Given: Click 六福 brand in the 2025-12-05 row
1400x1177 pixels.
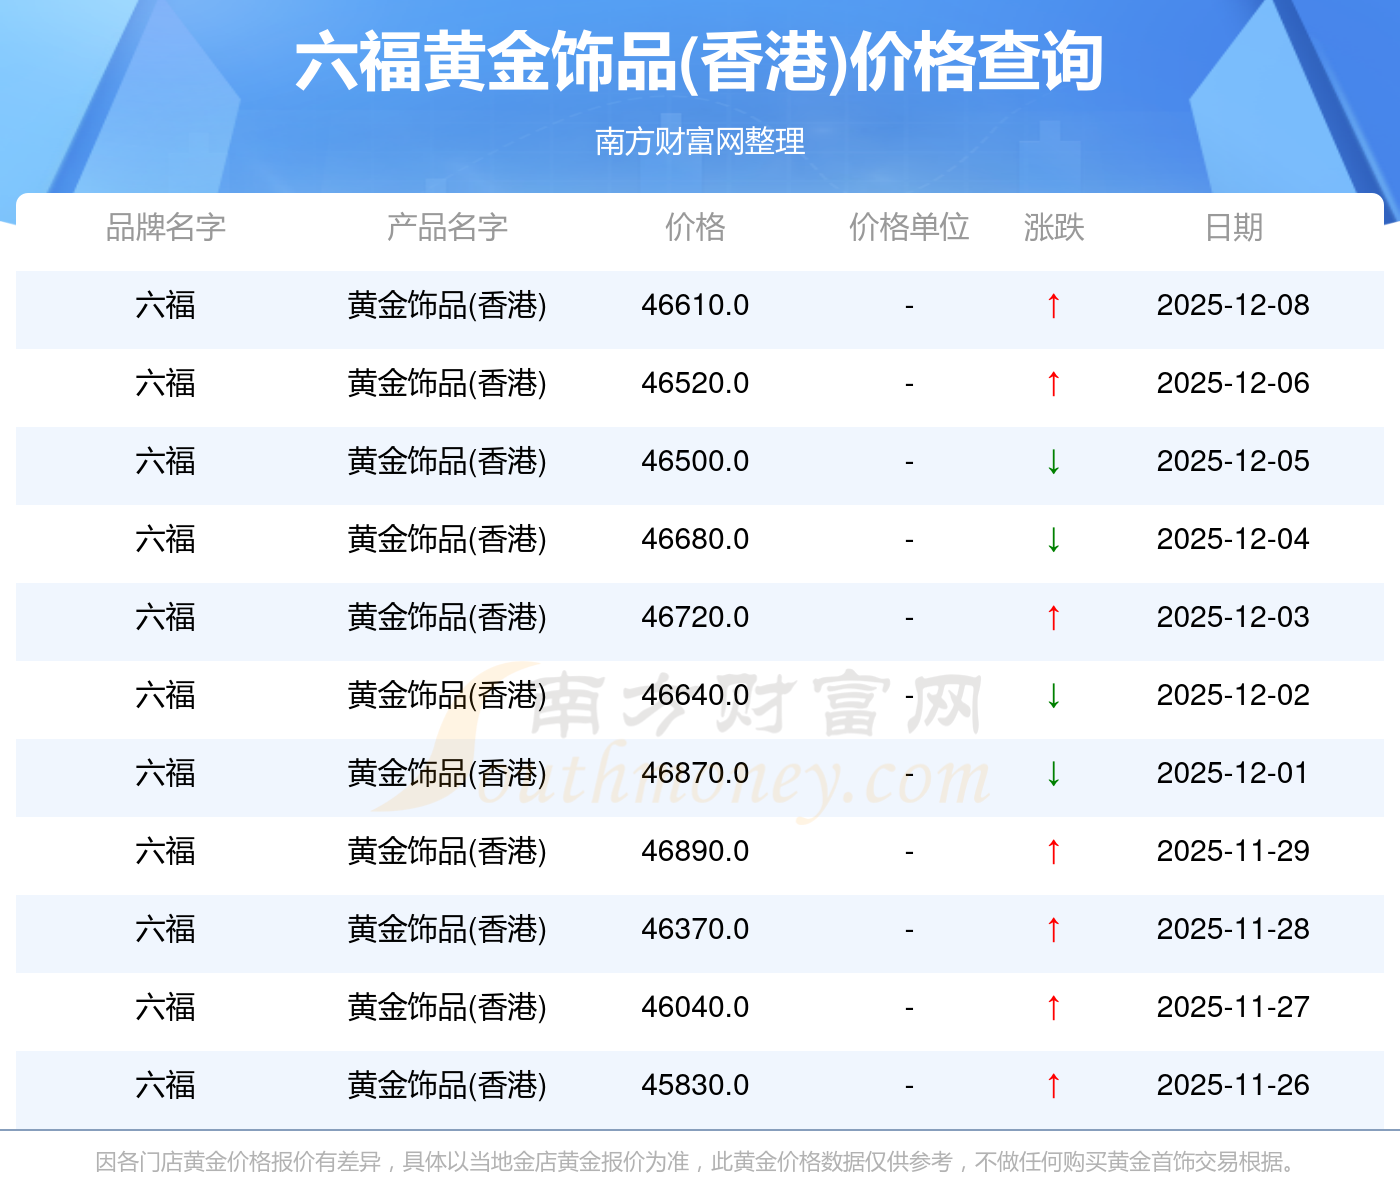Looking at the screenshot, I should (x=166, y=461).
